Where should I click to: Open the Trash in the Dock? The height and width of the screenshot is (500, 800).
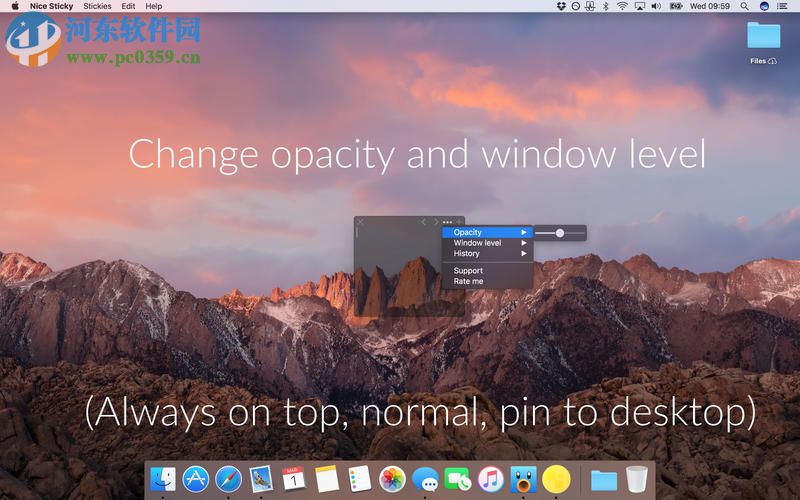(636, 480)
